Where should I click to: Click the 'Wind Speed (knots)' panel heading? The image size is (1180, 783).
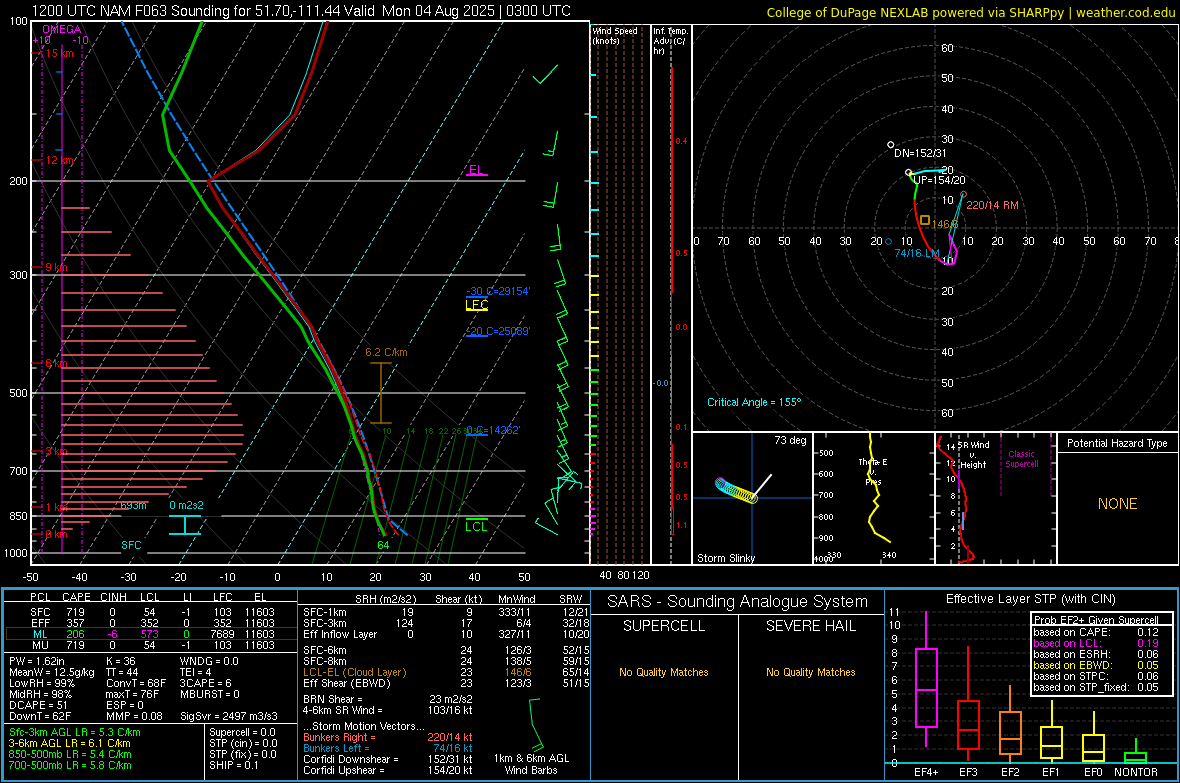[615, 35]
